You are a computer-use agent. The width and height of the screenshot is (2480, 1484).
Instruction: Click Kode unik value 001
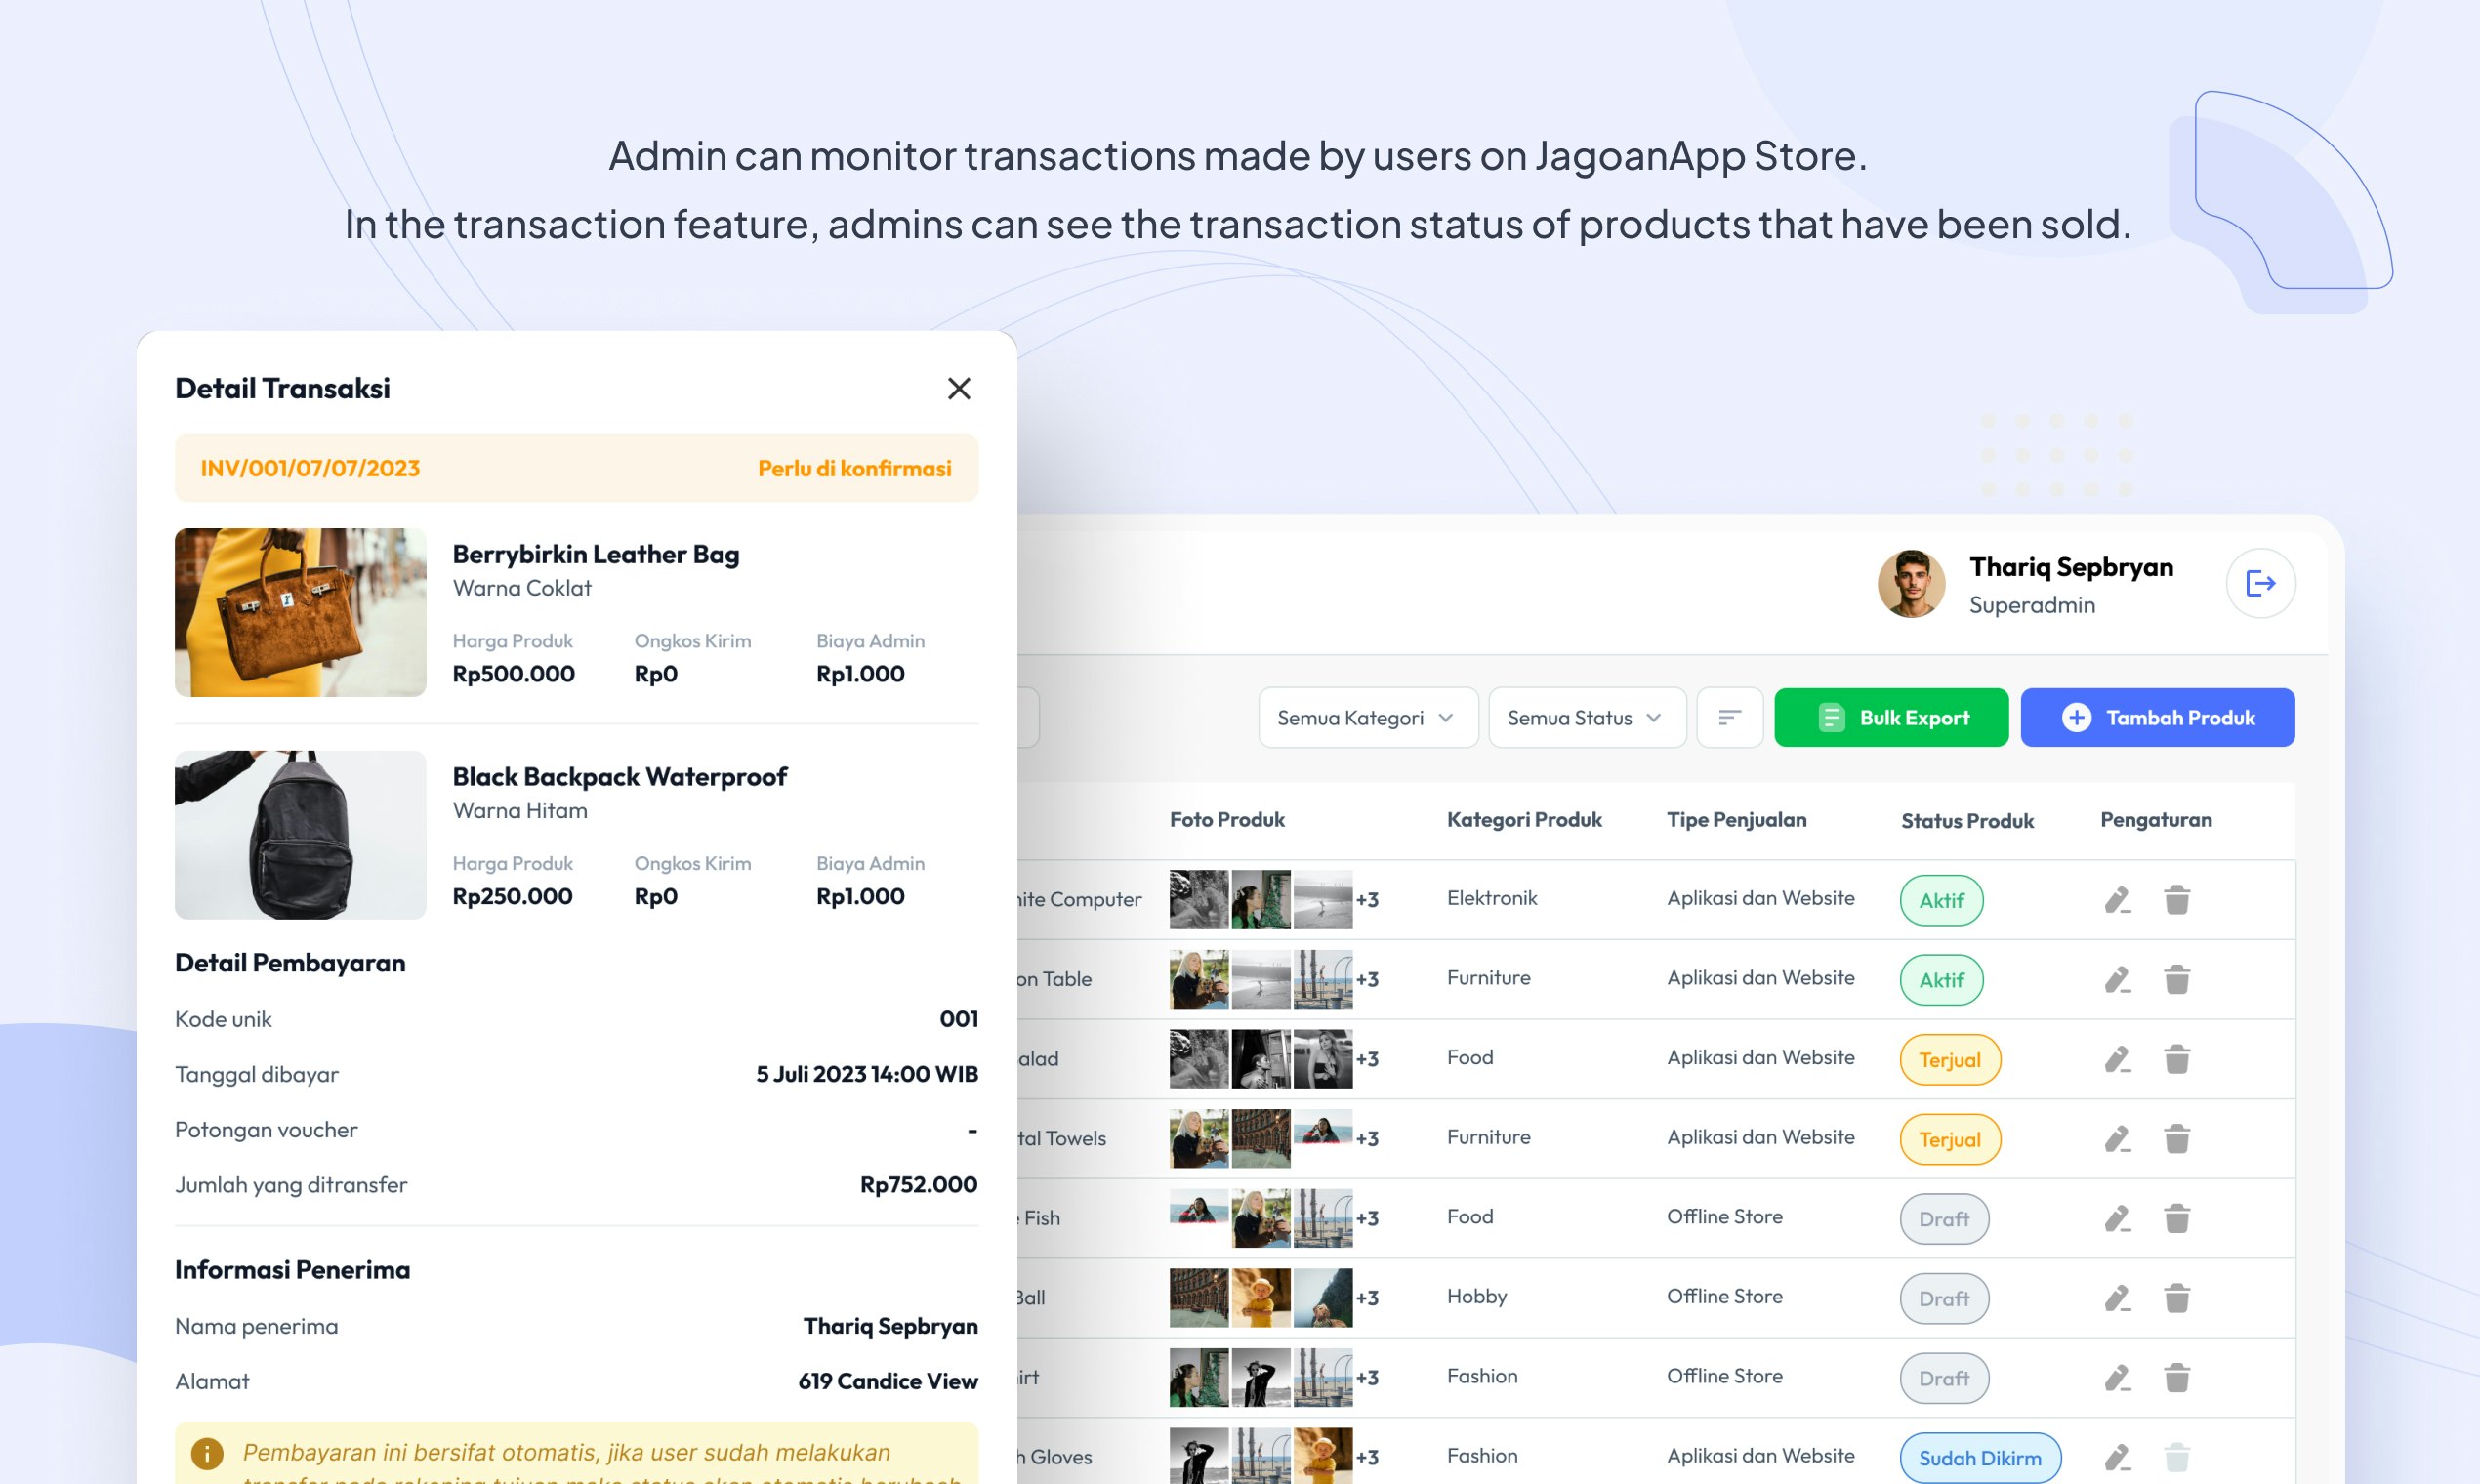958,1019
